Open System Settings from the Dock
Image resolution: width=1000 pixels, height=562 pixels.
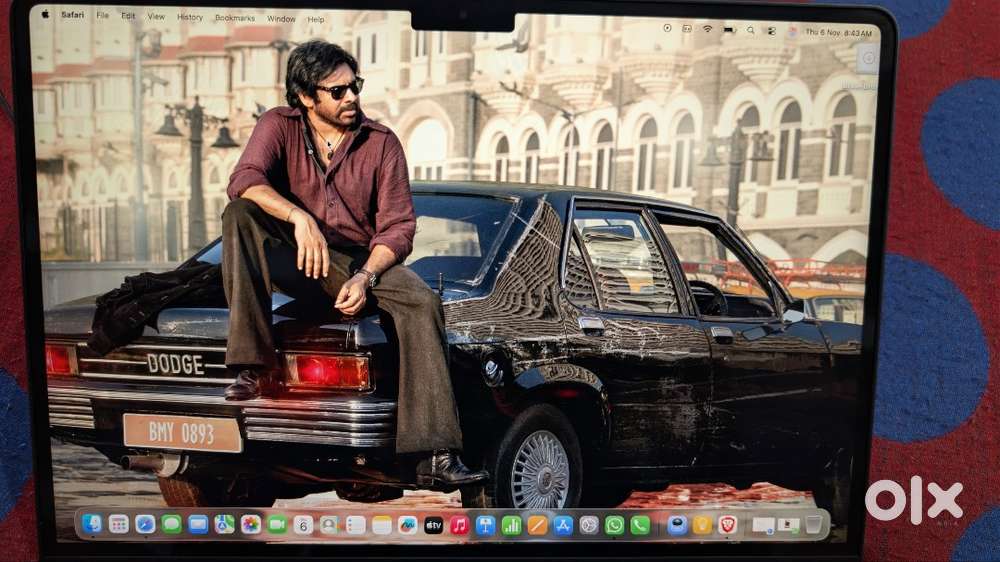click(x=589, y=525)
